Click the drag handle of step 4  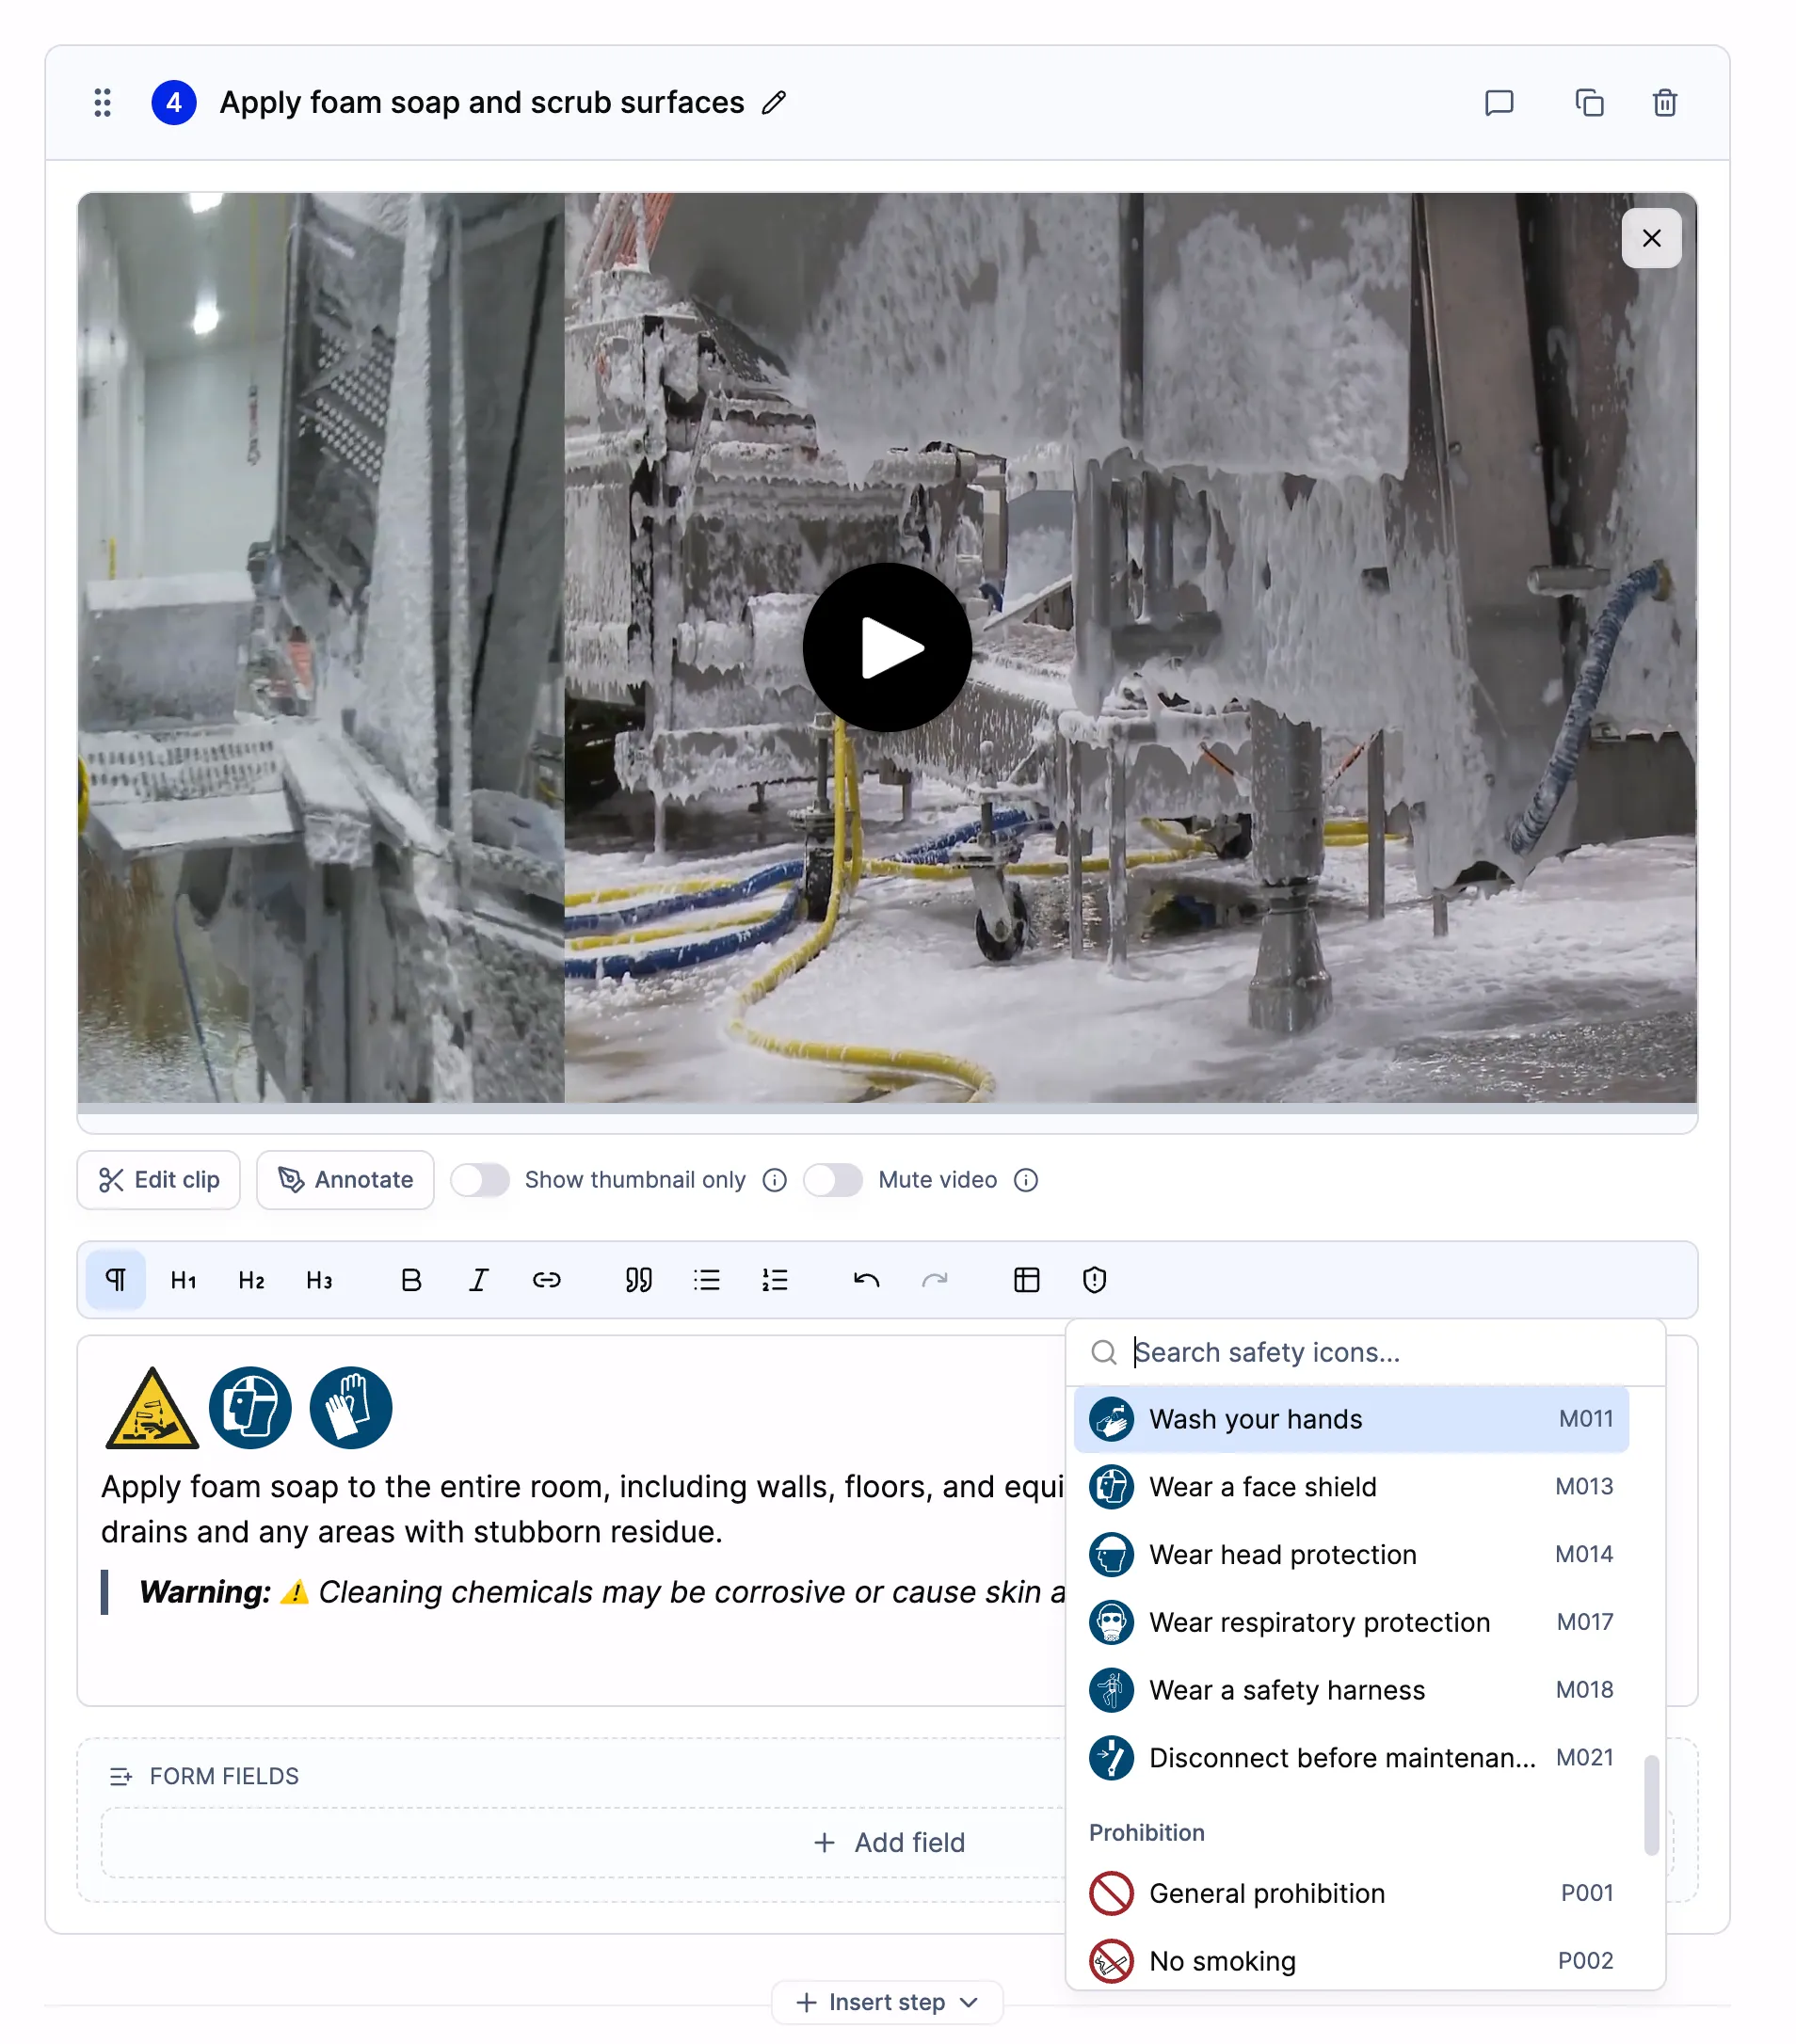102,103
